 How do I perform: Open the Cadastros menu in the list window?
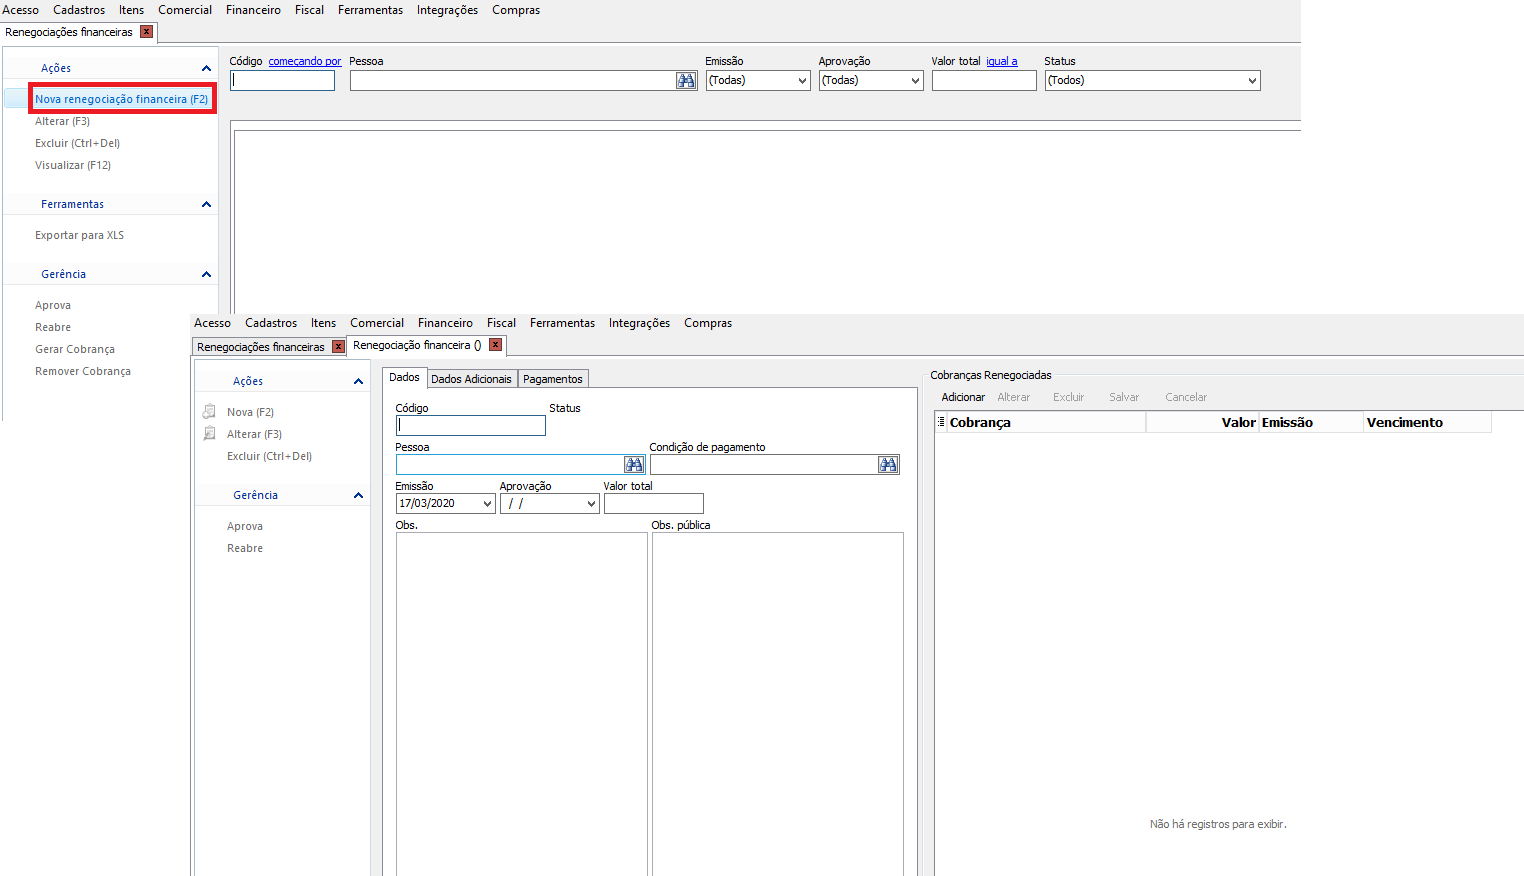[x=79, y=10]
